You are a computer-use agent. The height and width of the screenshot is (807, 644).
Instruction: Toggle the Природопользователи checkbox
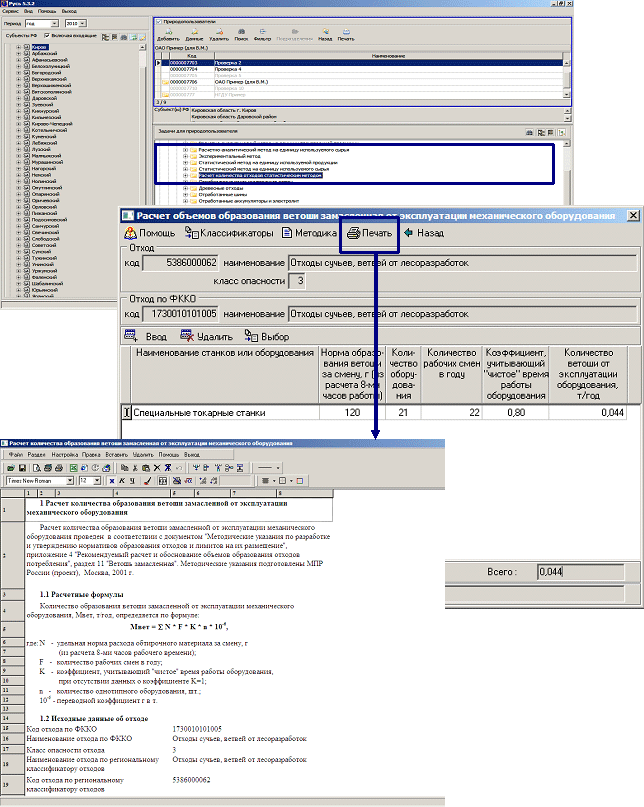[x=160, y=20]
